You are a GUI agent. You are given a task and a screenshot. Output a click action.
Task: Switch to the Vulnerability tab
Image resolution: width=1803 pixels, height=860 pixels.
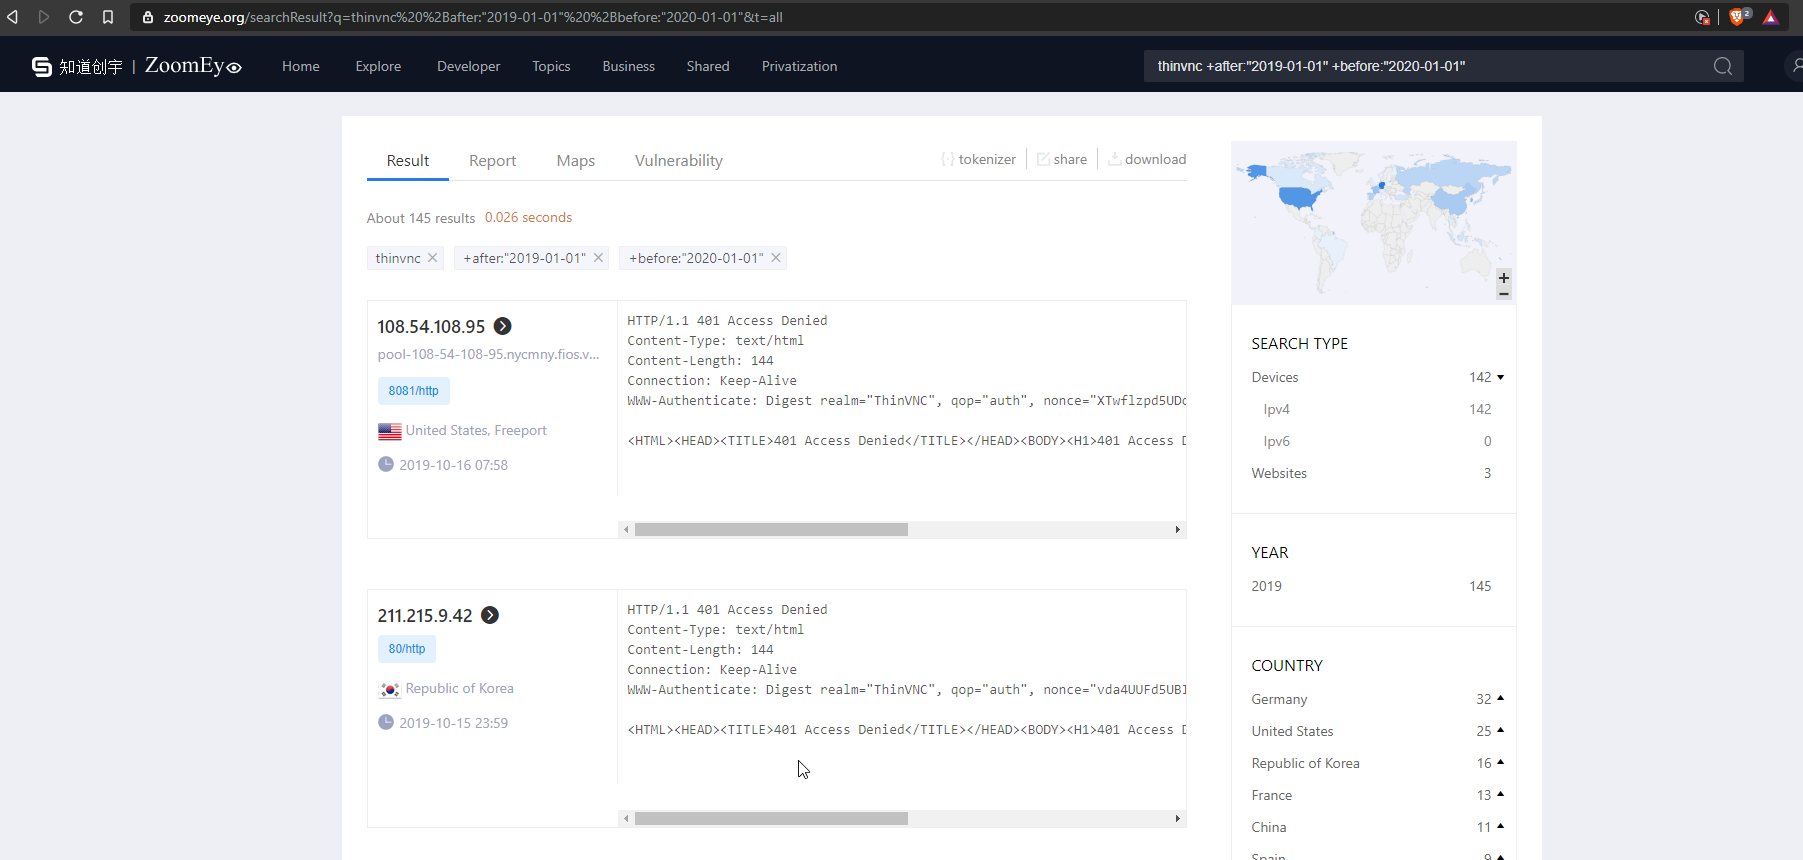tap(678, 160)
